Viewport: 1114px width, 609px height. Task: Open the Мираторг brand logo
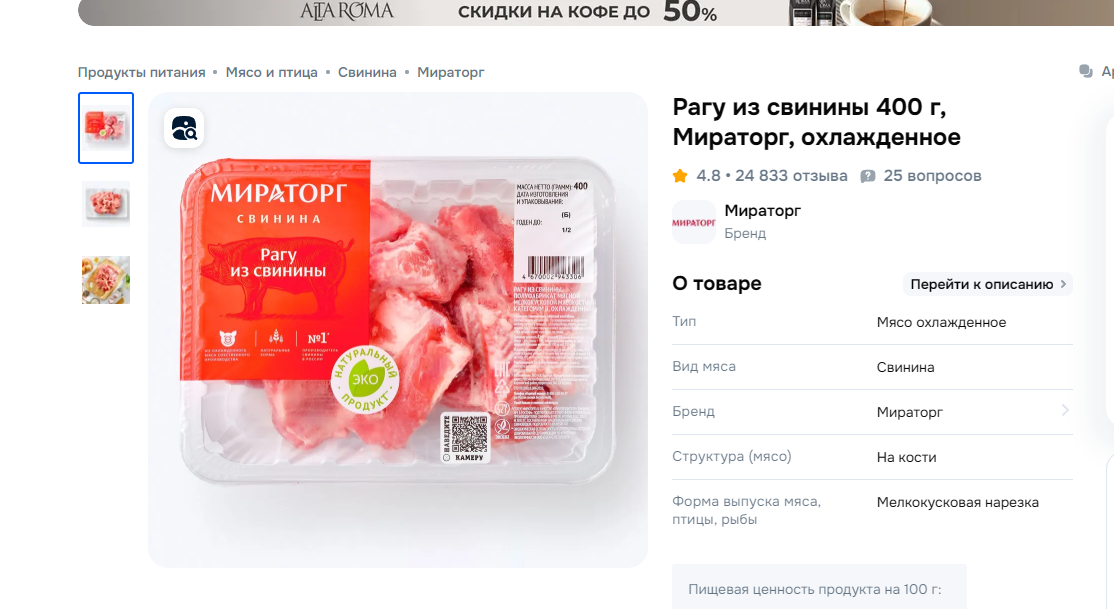pos(693,222)
